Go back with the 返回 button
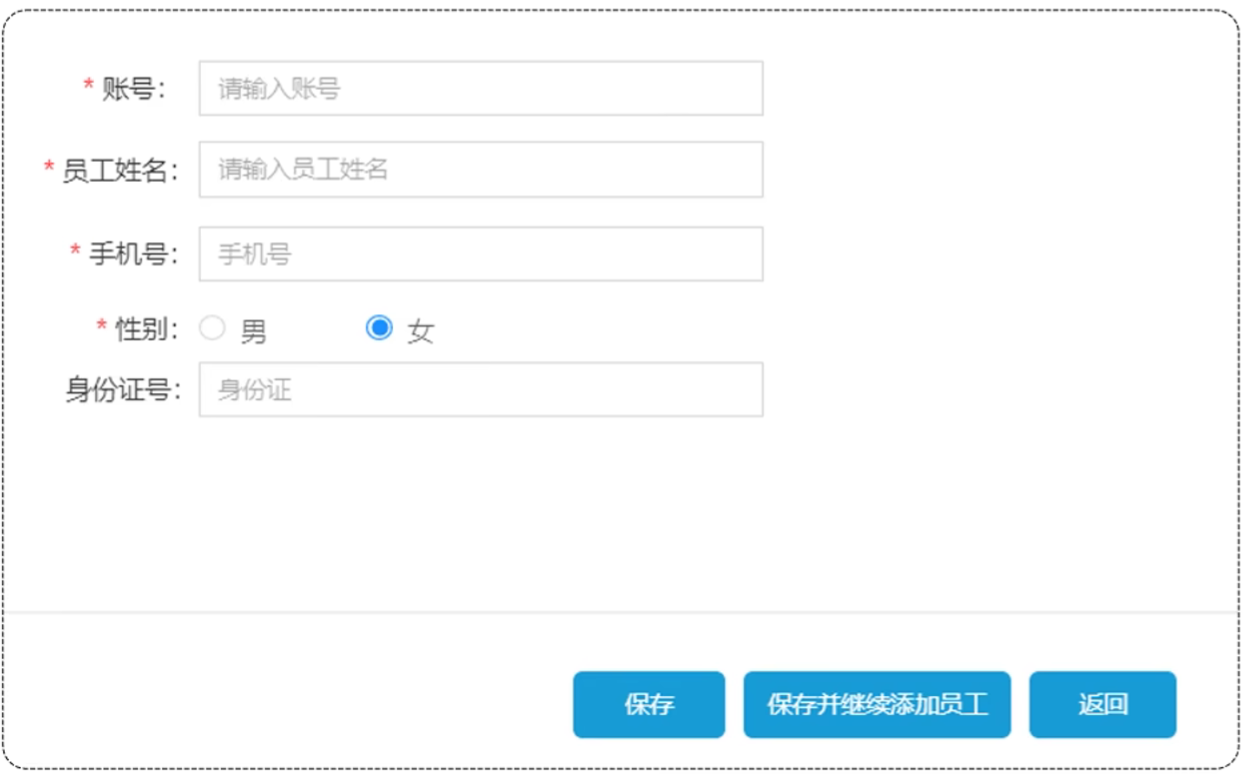Screen dimensions: 1245x776 click(1102, 705)
